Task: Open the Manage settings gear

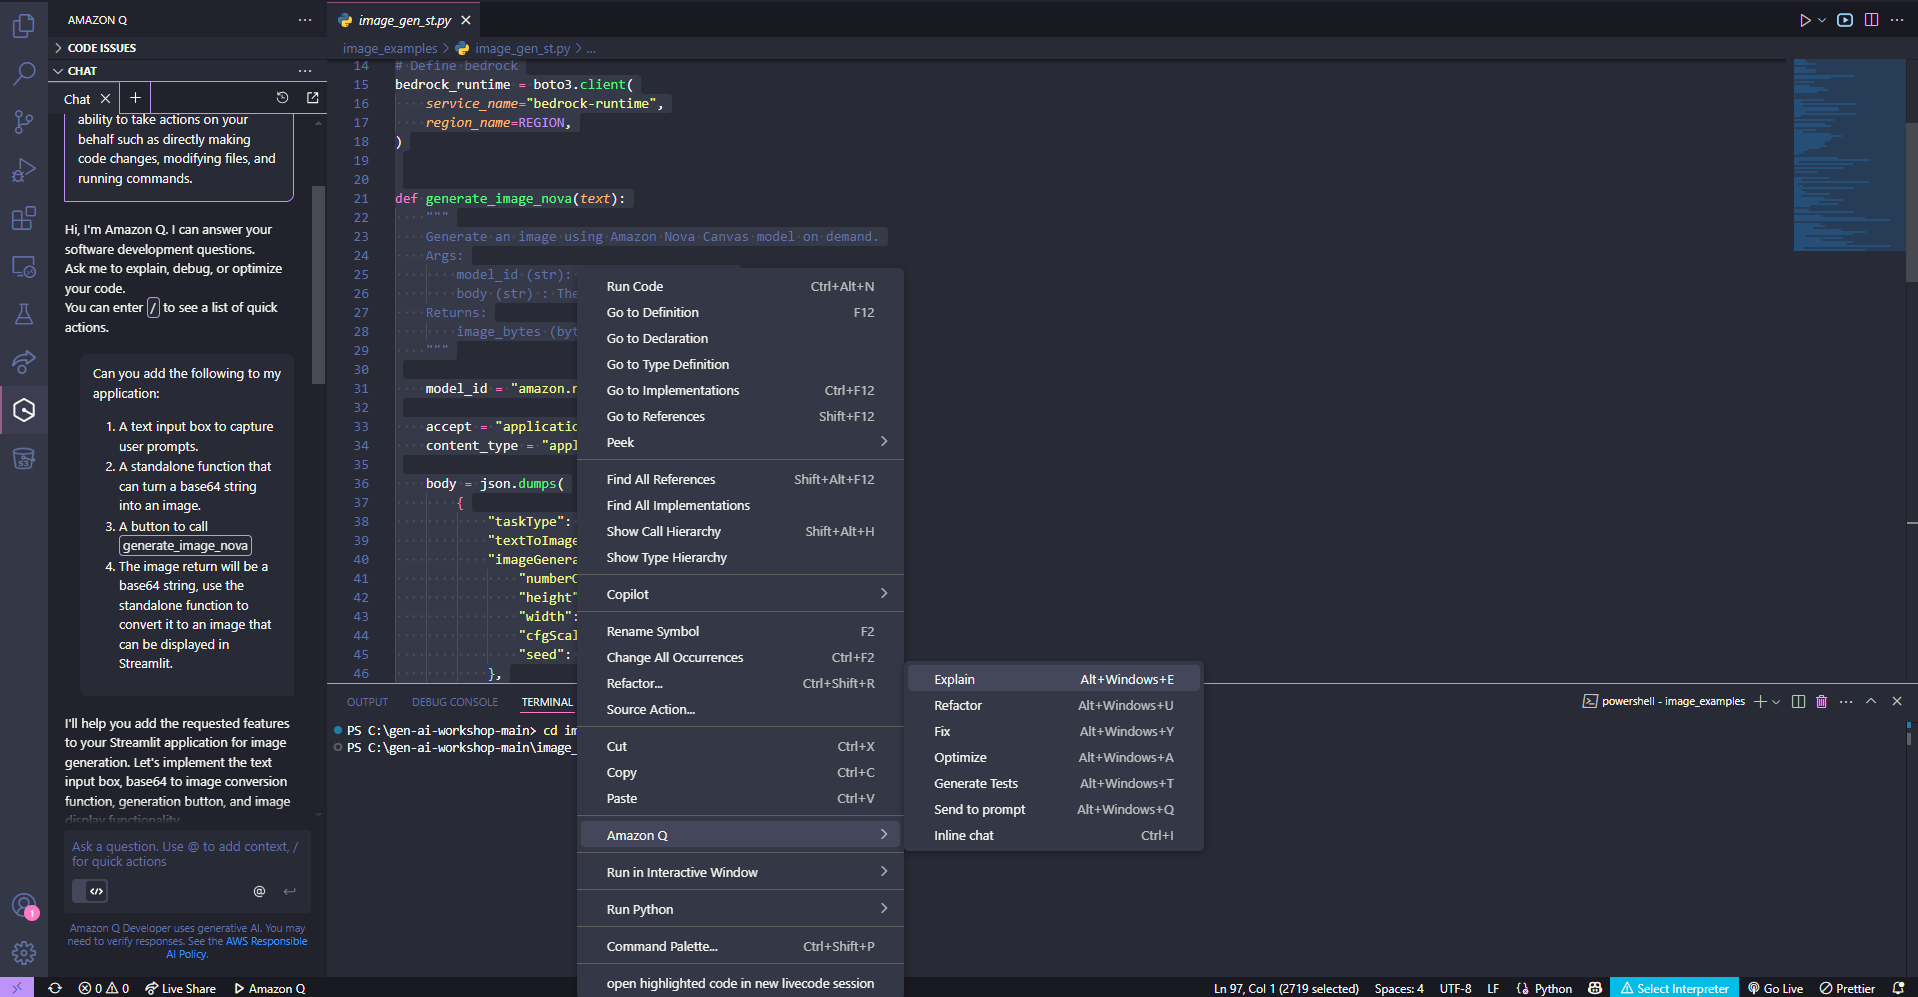Action: pos(24,953)
